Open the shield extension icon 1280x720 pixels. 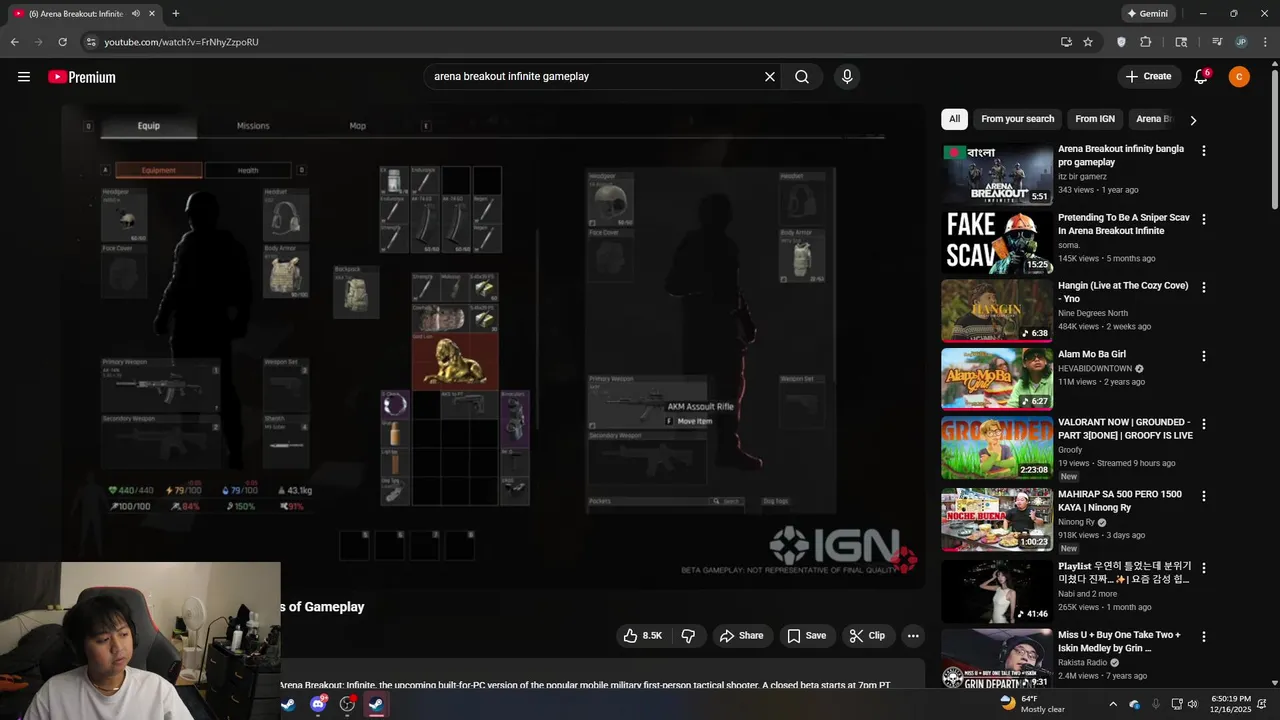coord(1121,42)
